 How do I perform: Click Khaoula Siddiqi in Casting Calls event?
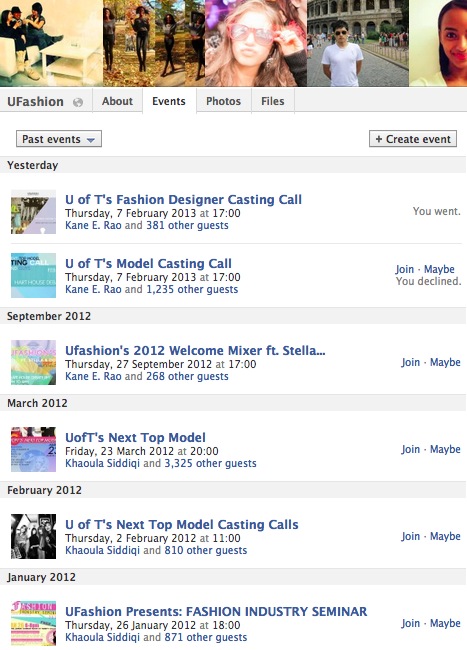point(102,551)
